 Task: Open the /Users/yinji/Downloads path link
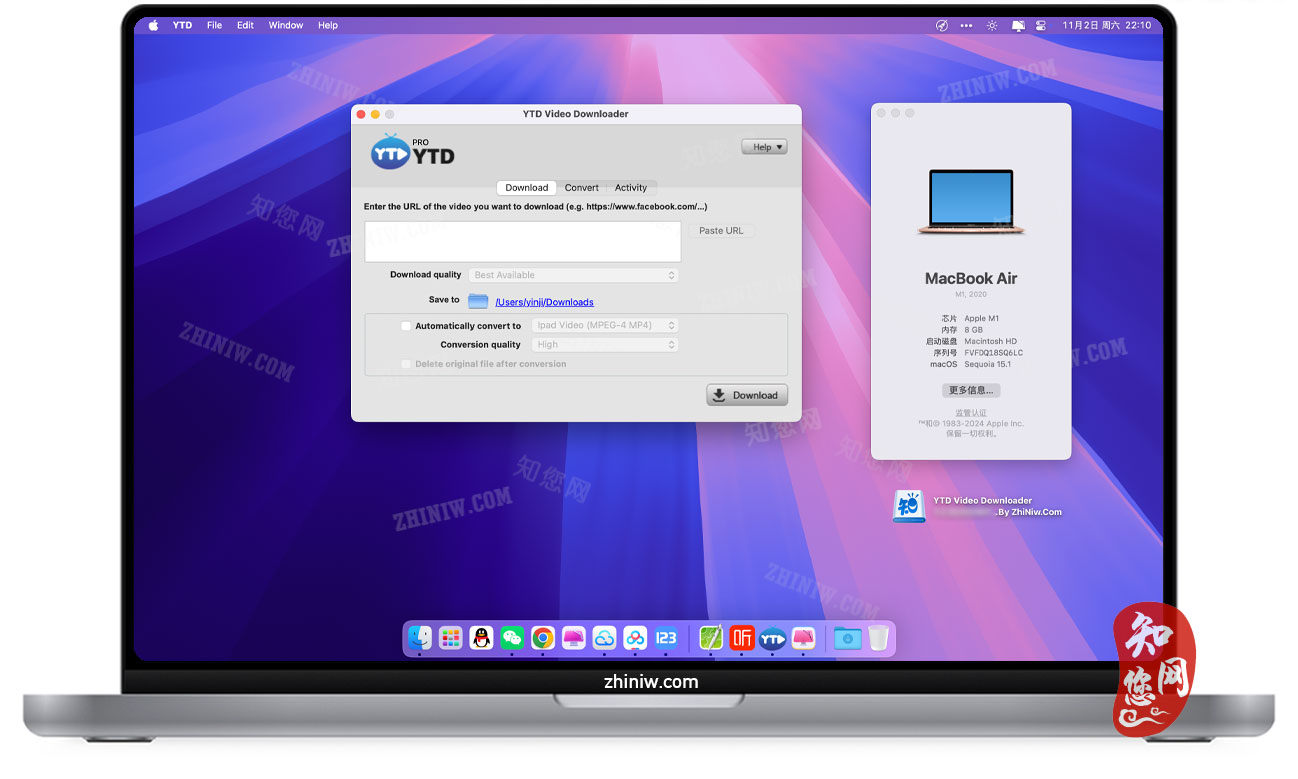[x=545, y=302]
